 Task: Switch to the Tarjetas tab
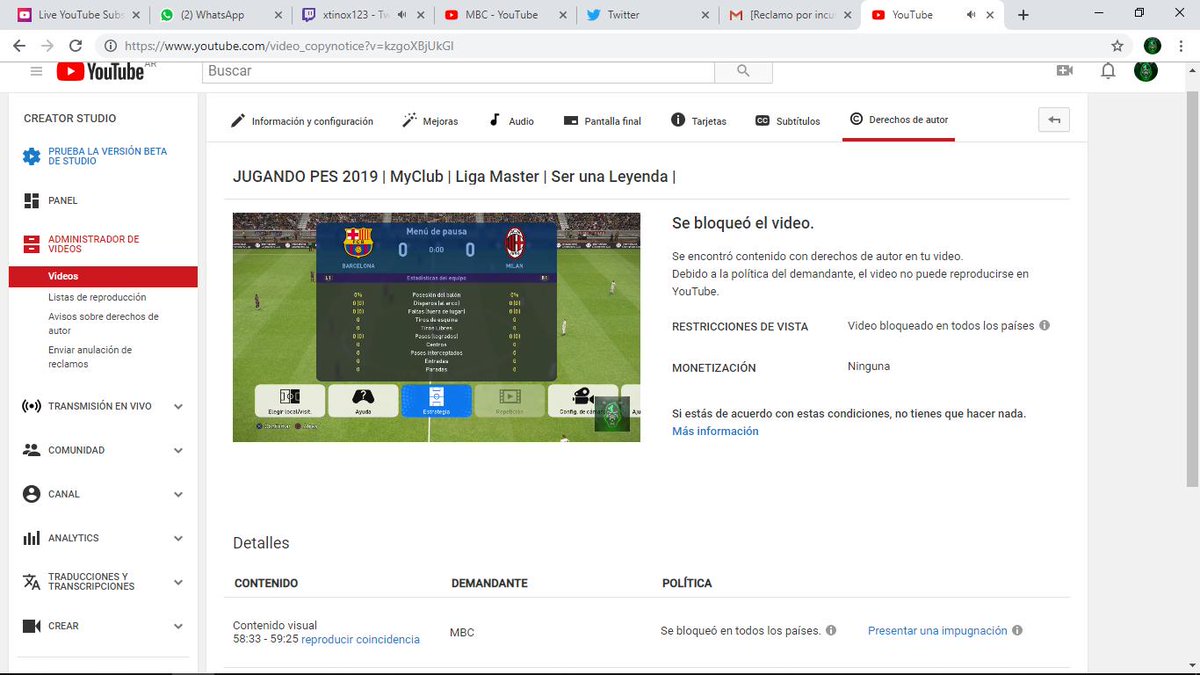point(699,121)
